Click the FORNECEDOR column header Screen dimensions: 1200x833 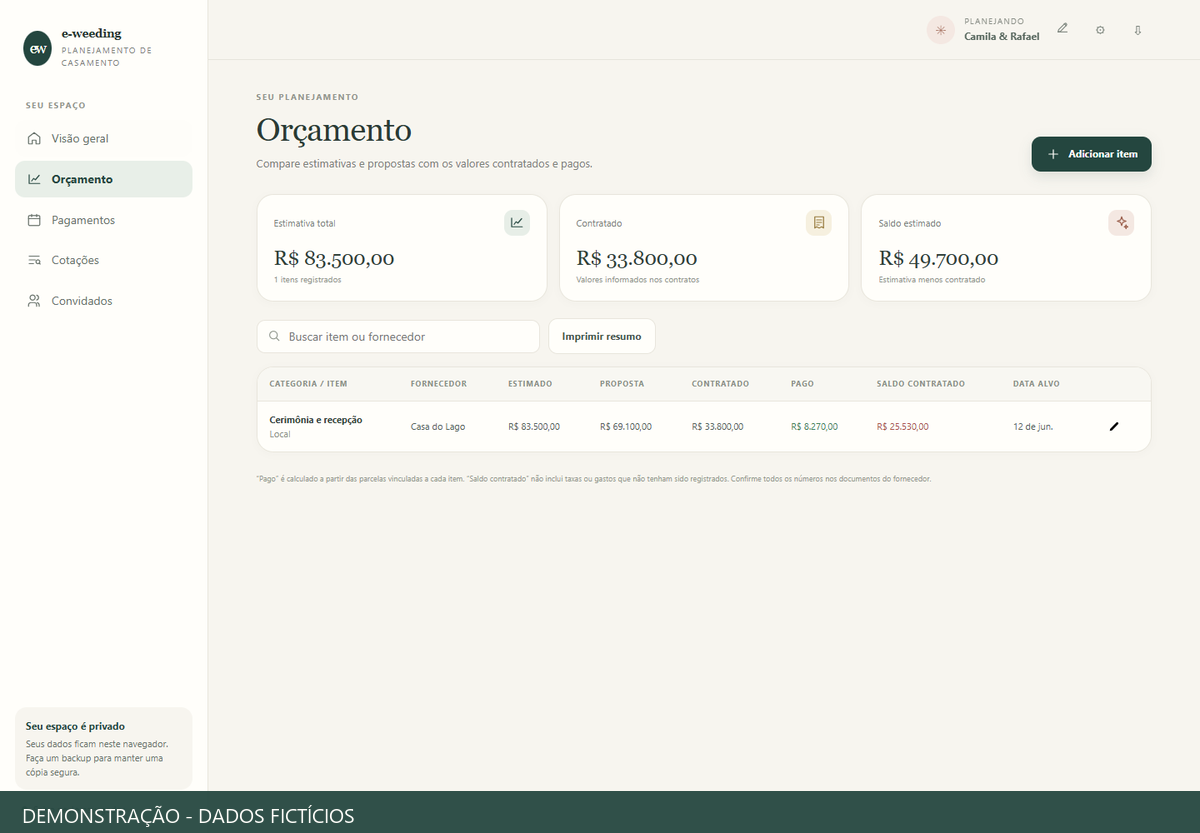[x=439, y=384]
